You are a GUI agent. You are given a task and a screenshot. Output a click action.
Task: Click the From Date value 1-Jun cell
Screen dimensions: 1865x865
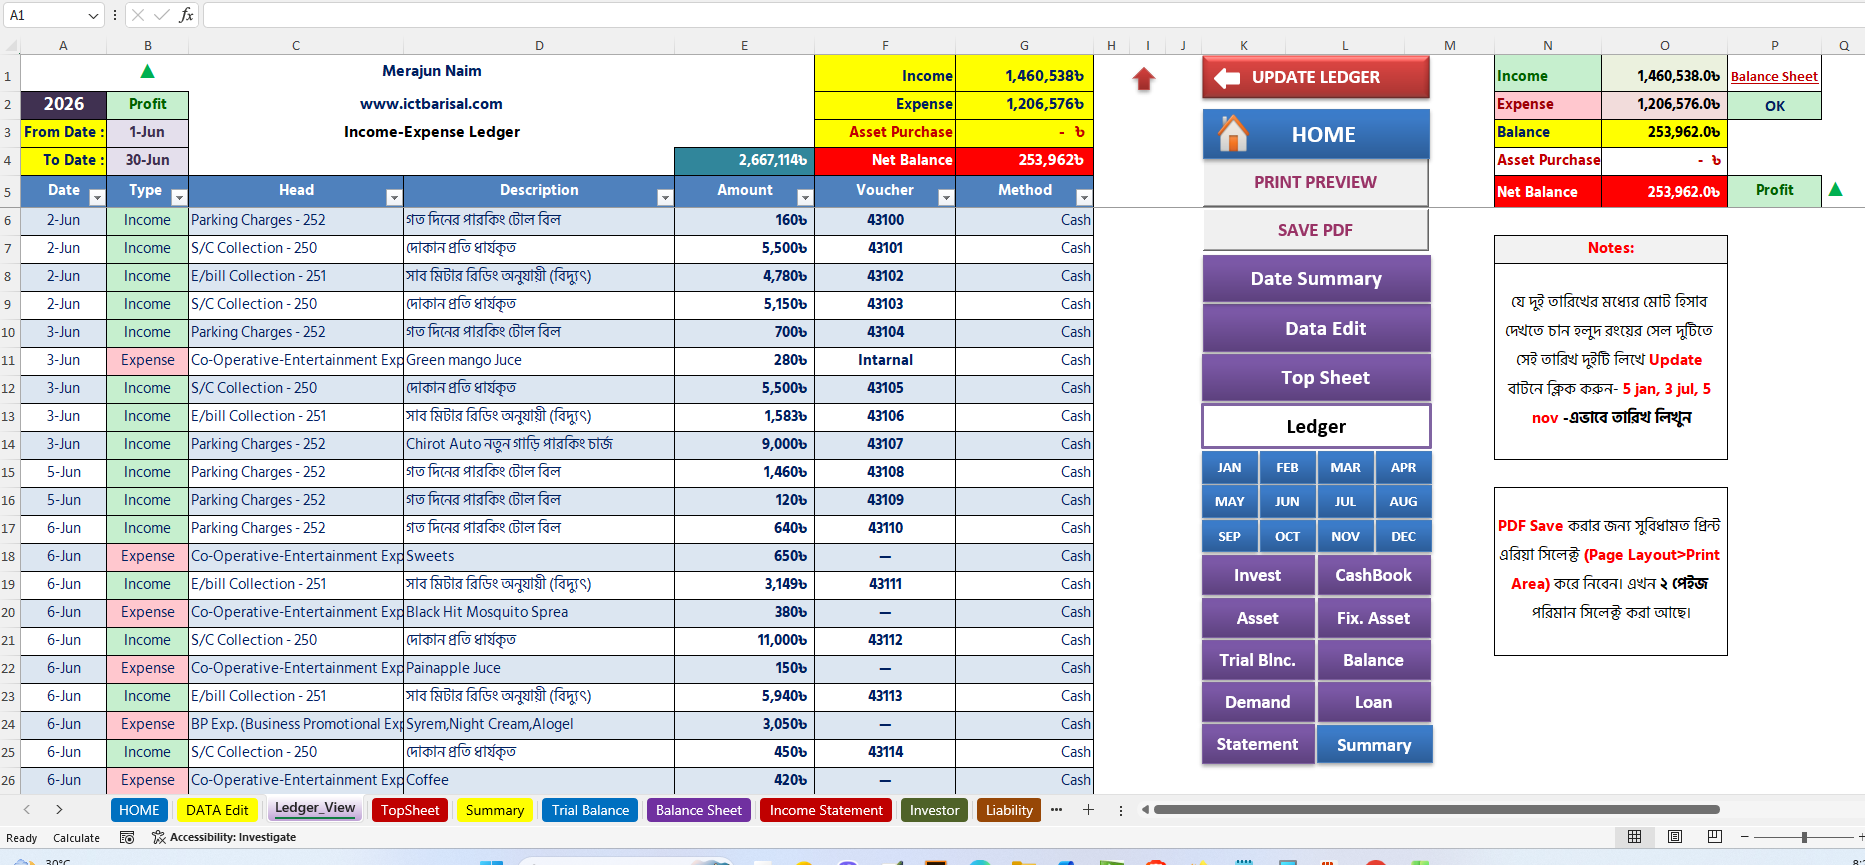tap(147, 132)
